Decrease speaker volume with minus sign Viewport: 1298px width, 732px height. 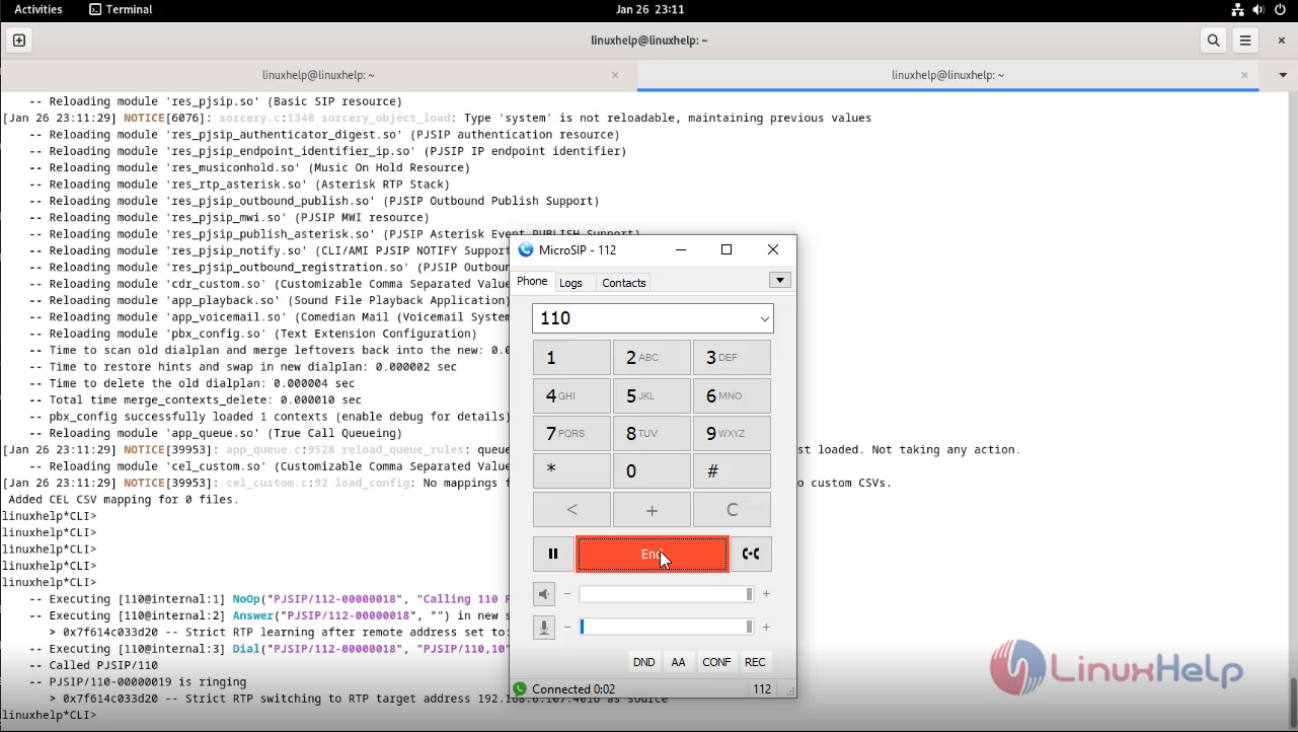(567, 594)
